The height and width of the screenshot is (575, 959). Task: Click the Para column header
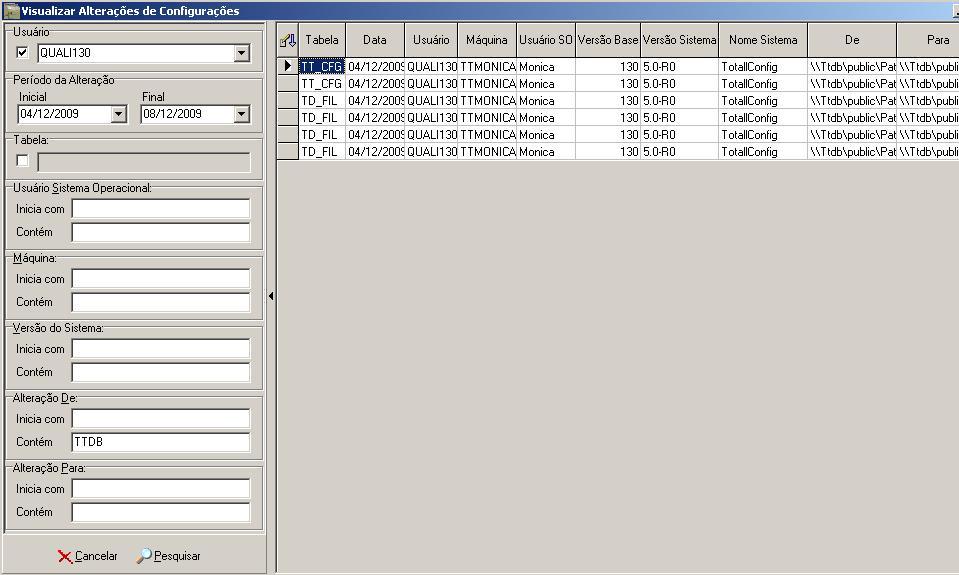coord(928,40)
